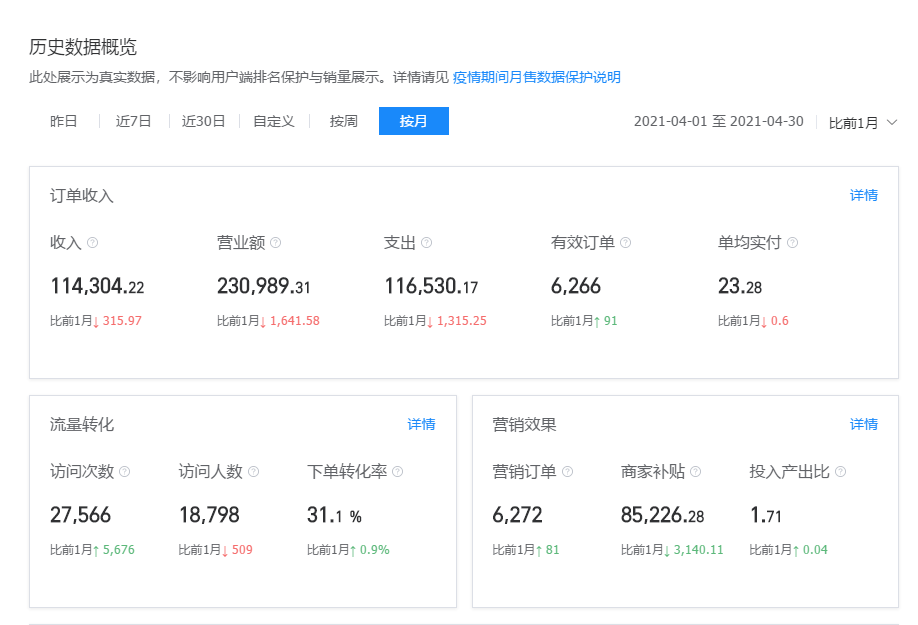
Task: Select the 按周 time range tab
Action: [x=344, y=121]
